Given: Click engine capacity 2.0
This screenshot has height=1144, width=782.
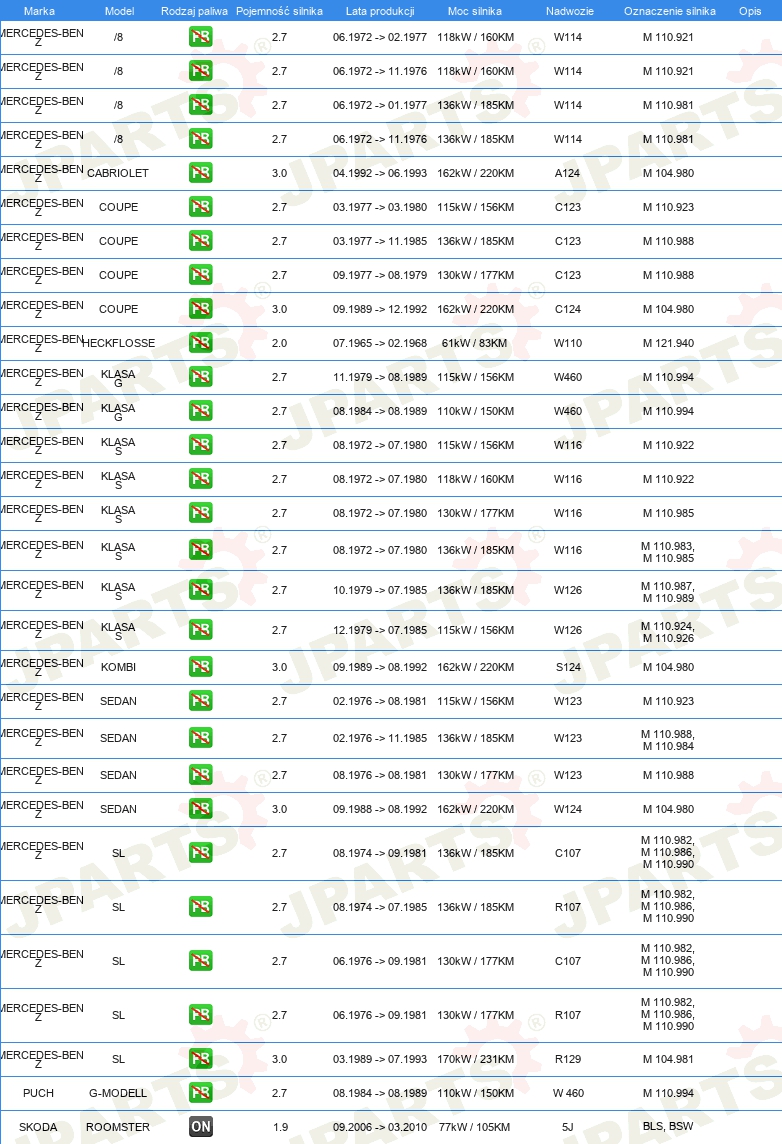Looking at the screenshot, I should coord(279,343).
